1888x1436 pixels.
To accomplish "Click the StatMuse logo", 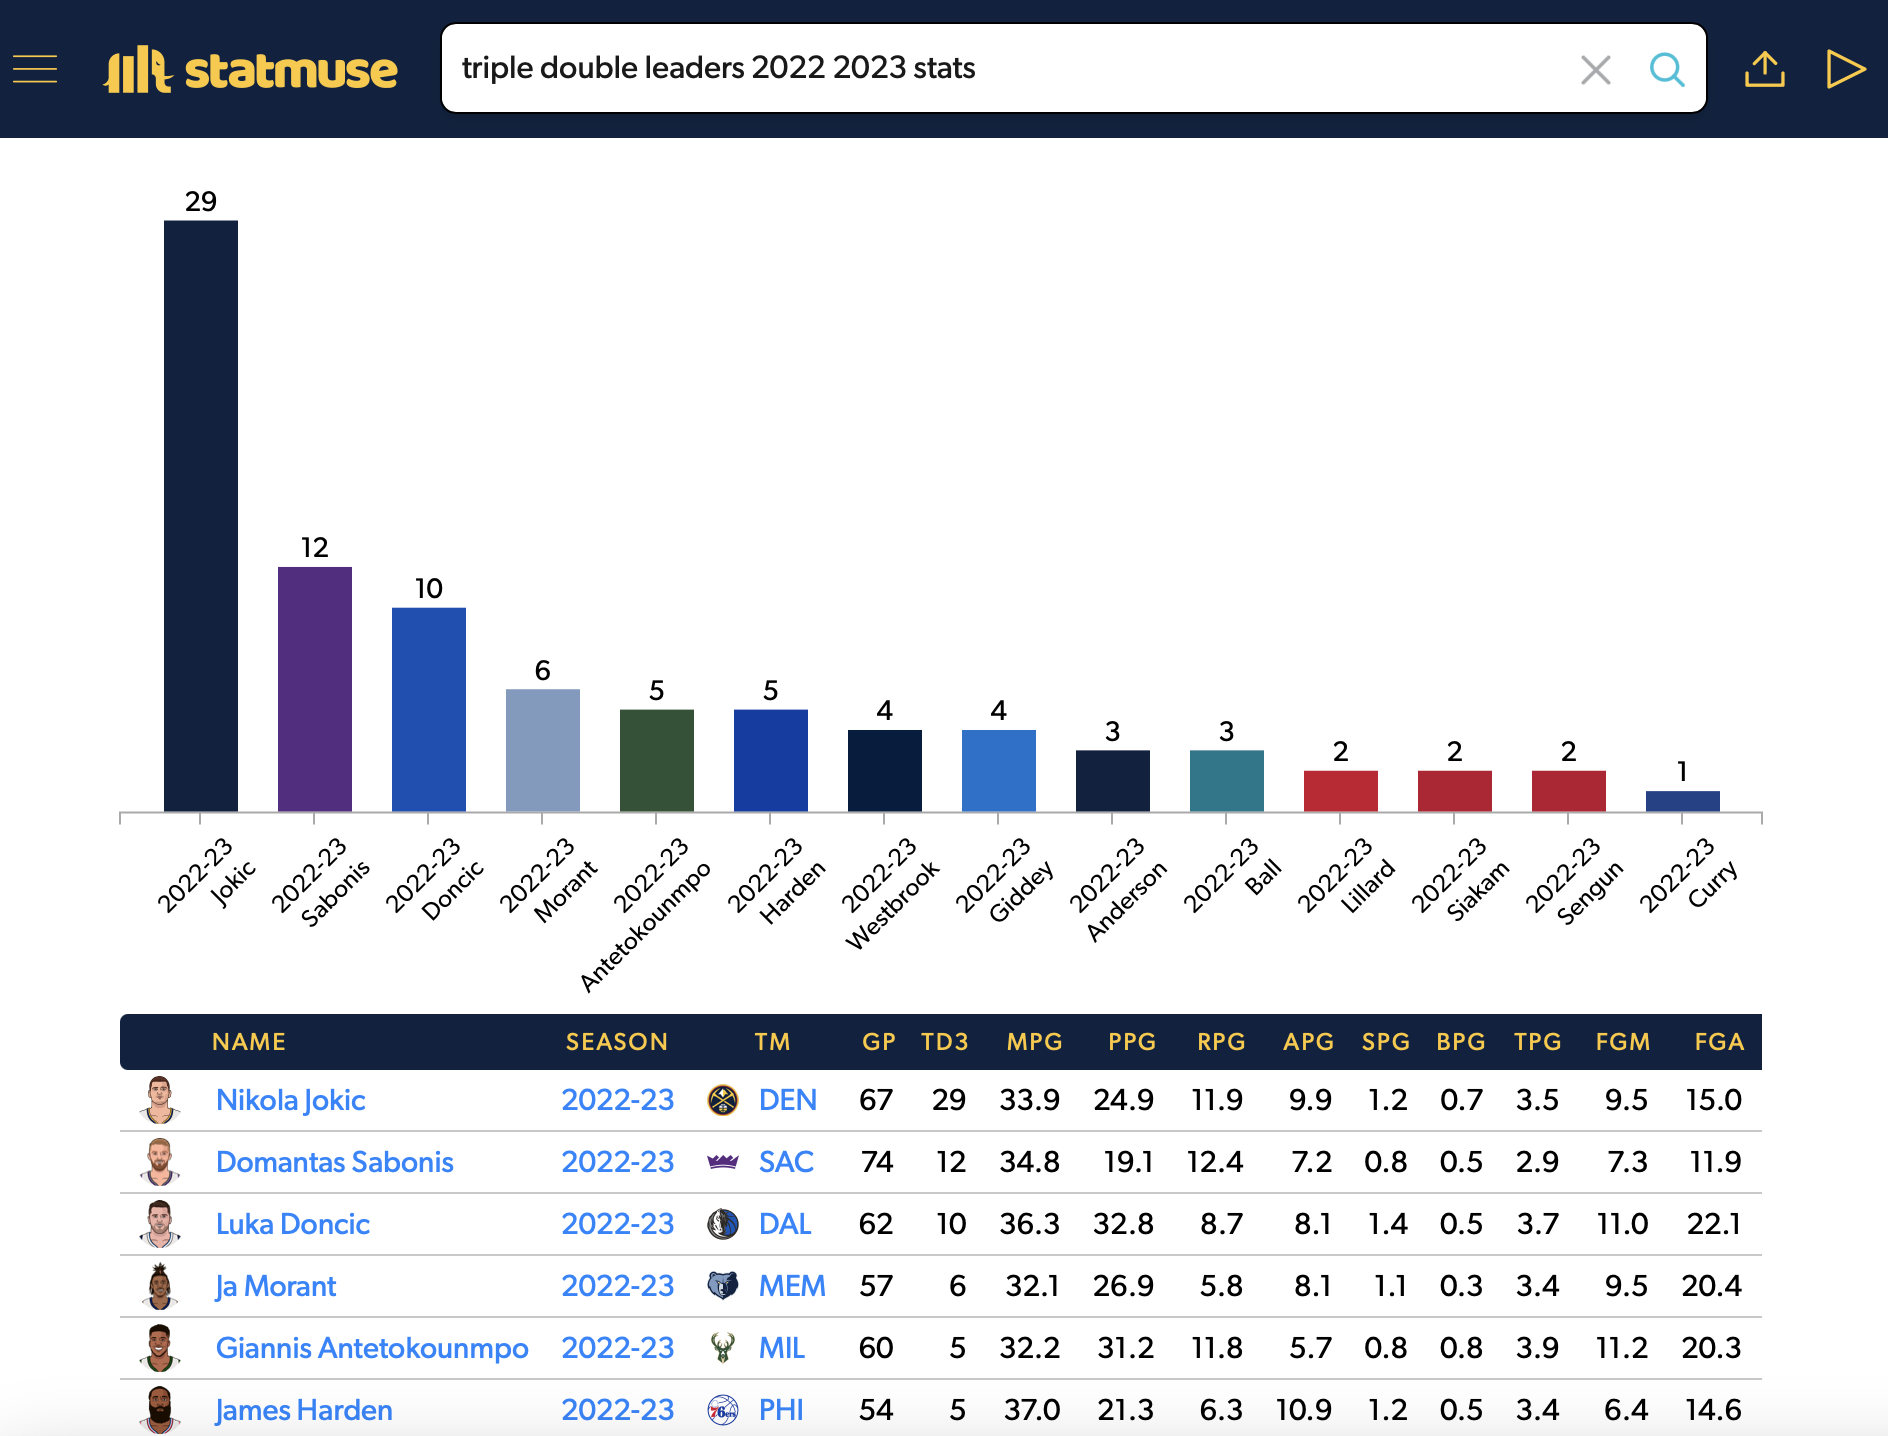I will (251, 69).
